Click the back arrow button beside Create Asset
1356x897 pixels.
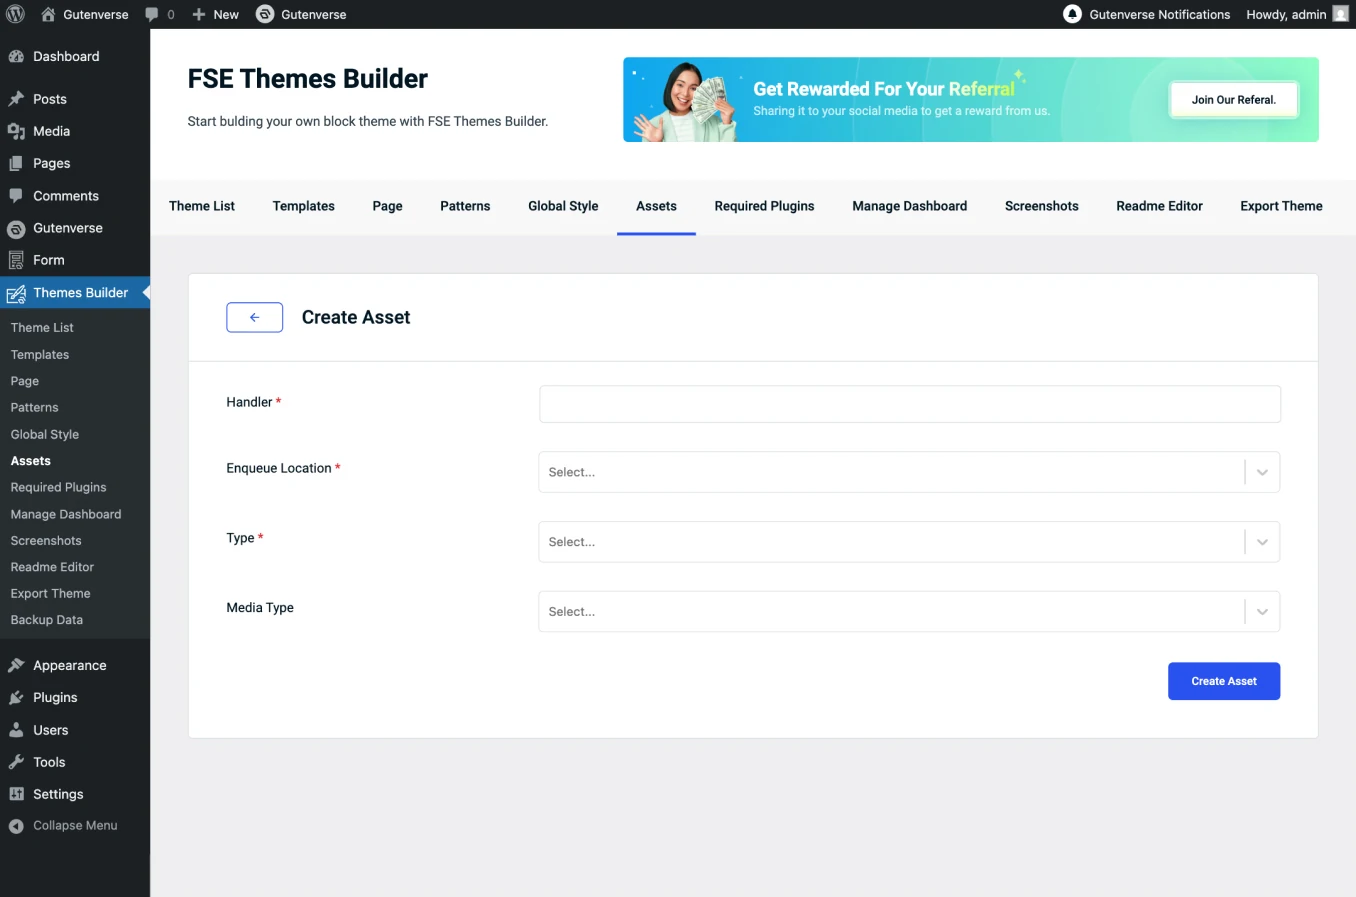pos(254,317)
